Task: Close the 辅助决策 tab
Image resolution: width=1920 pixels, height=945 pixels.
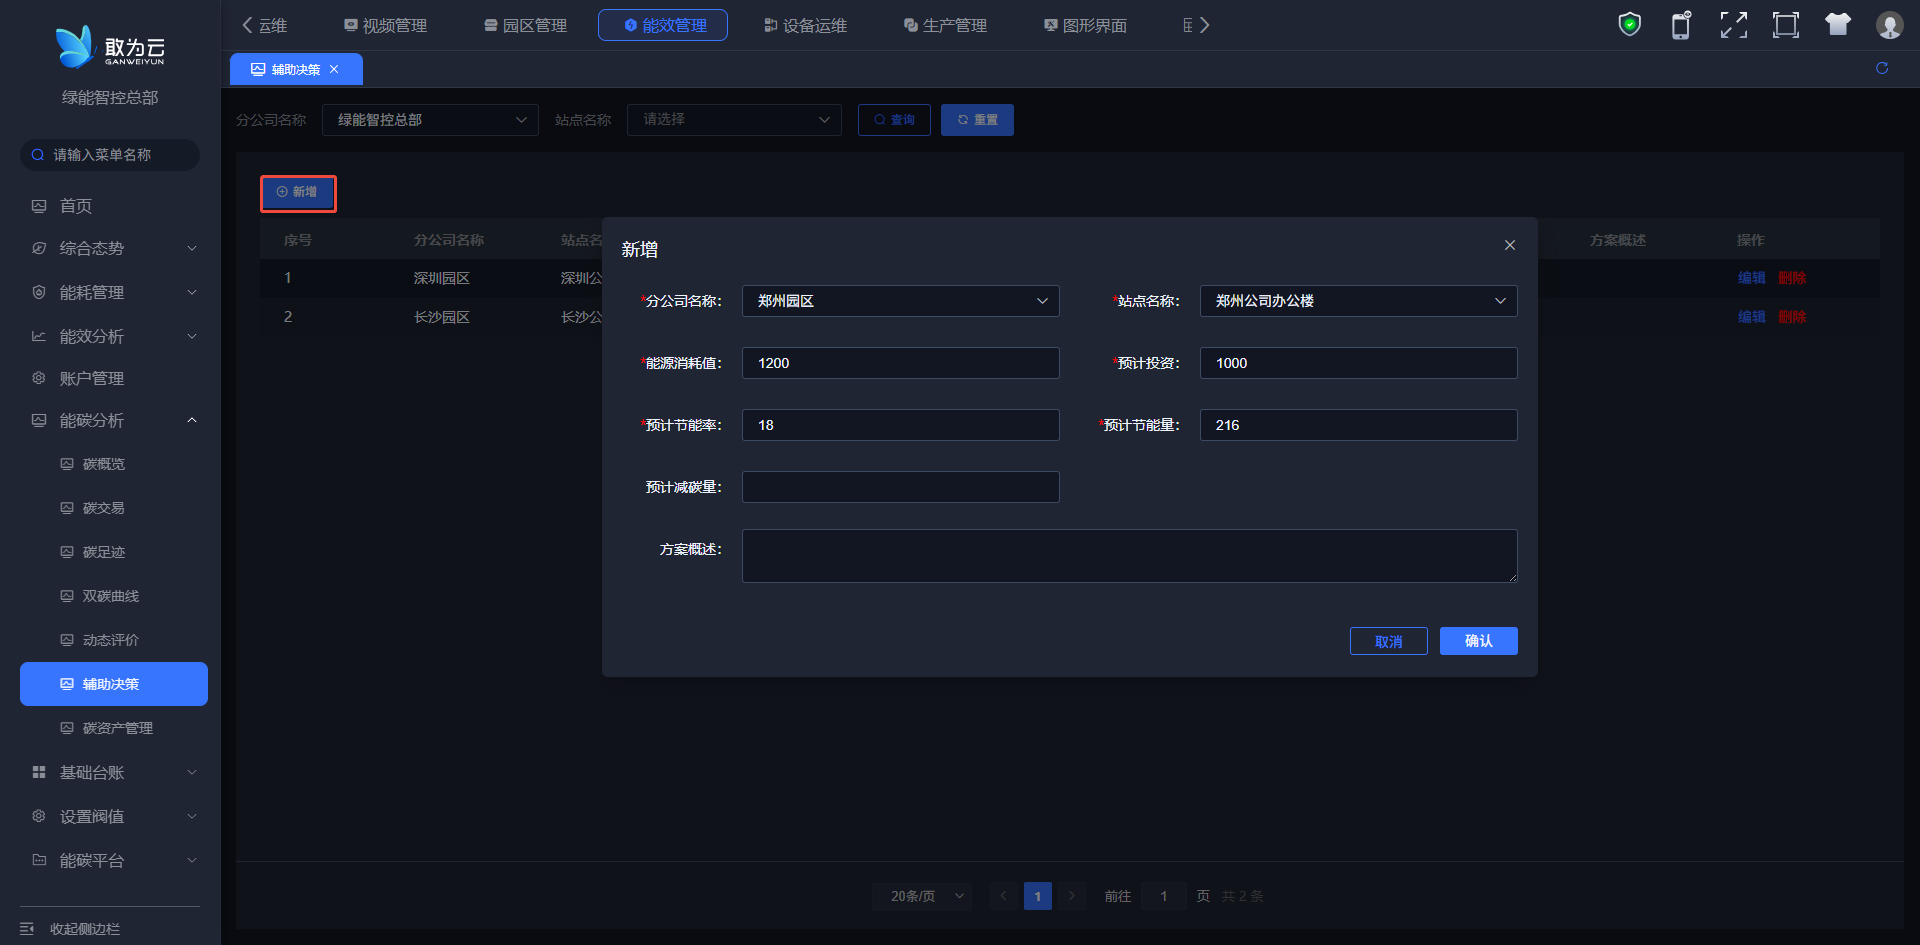Action: pos(334,69)
